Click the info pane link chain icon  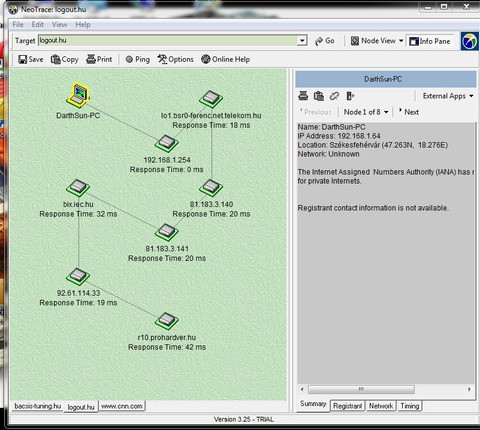coord(334,96)
